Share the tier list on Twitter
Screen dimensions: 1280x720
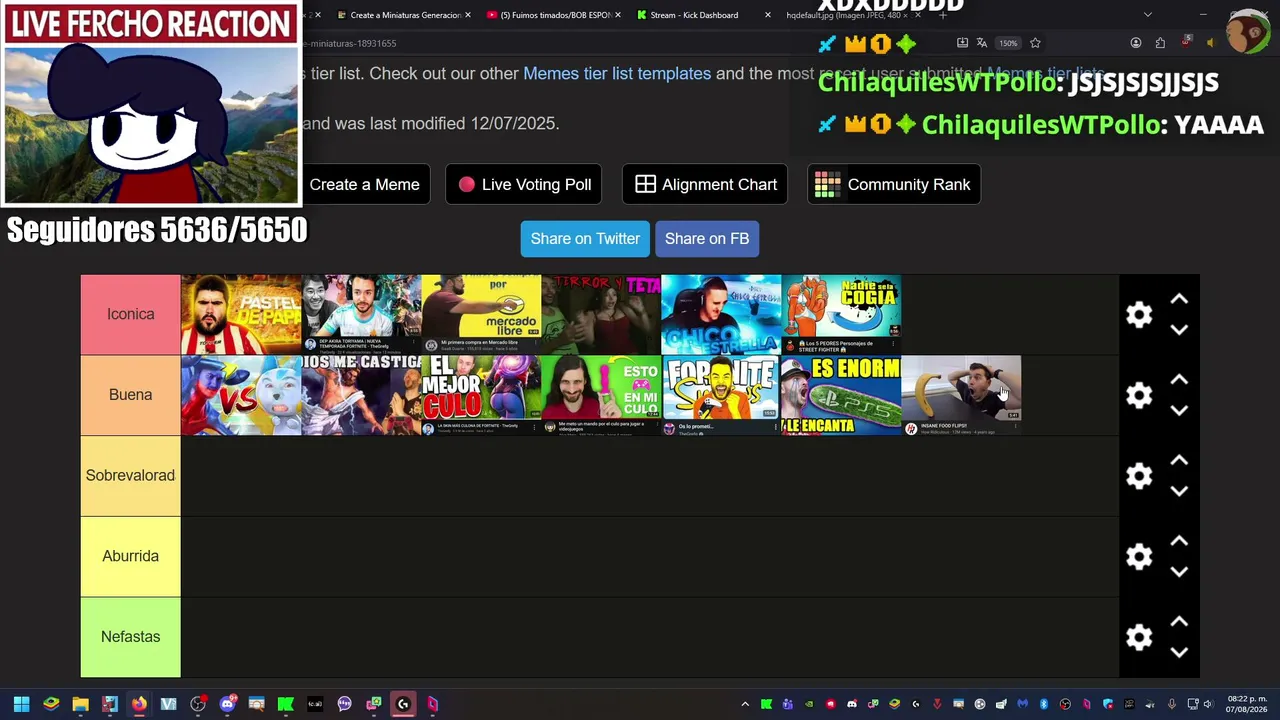[585, 239]
